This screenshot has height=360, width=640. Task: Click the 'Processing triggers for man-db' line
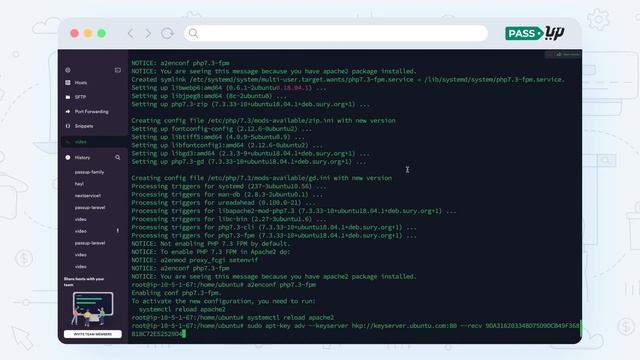[227, 195]
